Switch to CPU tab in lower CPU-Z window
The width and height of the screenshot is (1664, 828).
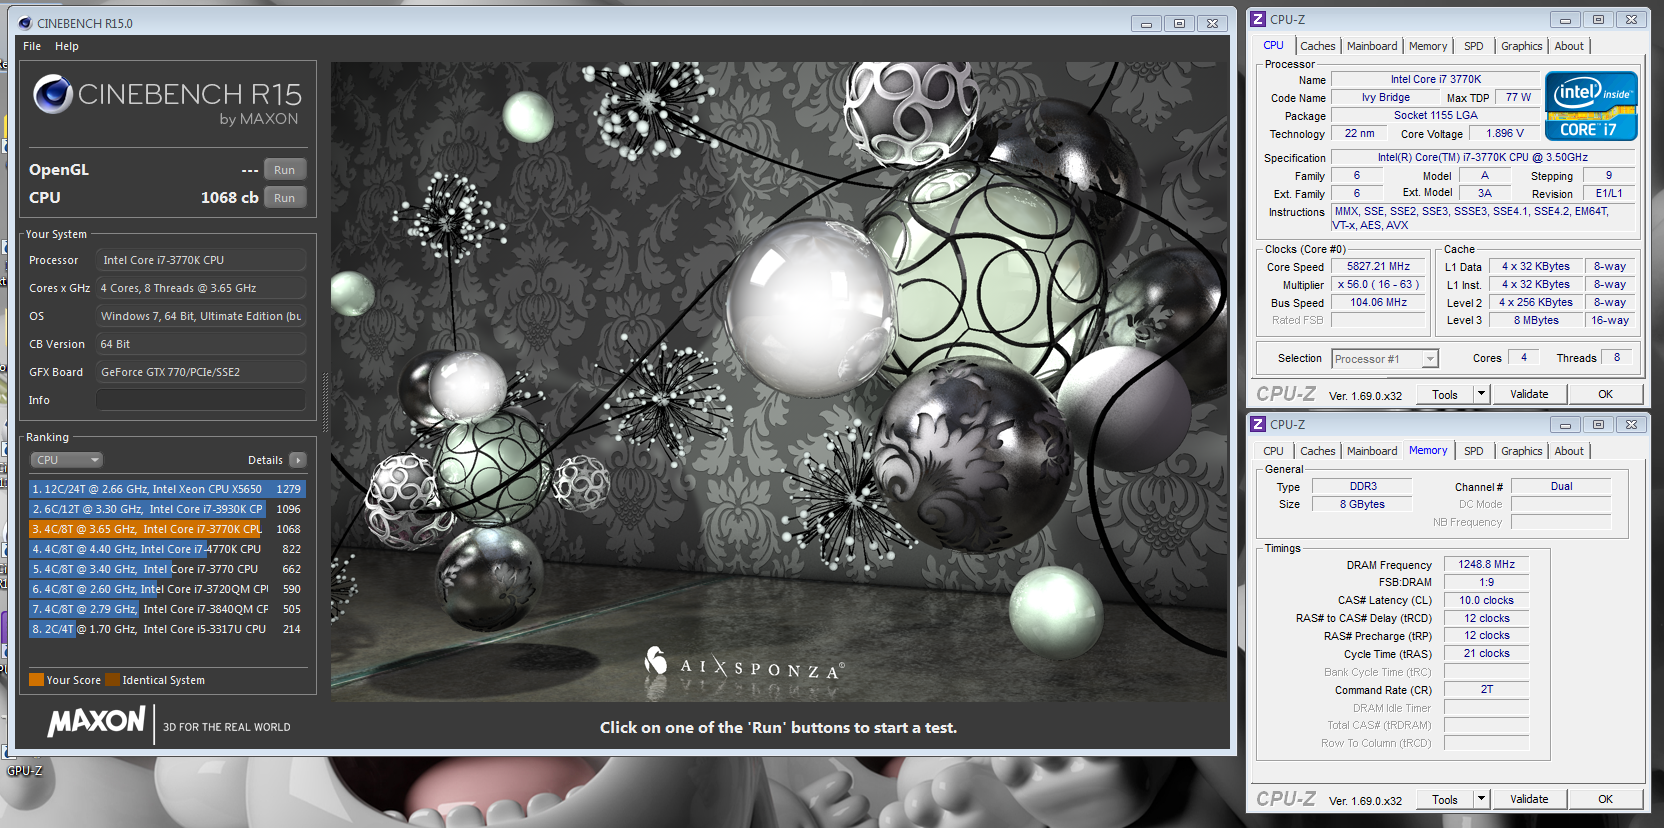(1273, 451)
